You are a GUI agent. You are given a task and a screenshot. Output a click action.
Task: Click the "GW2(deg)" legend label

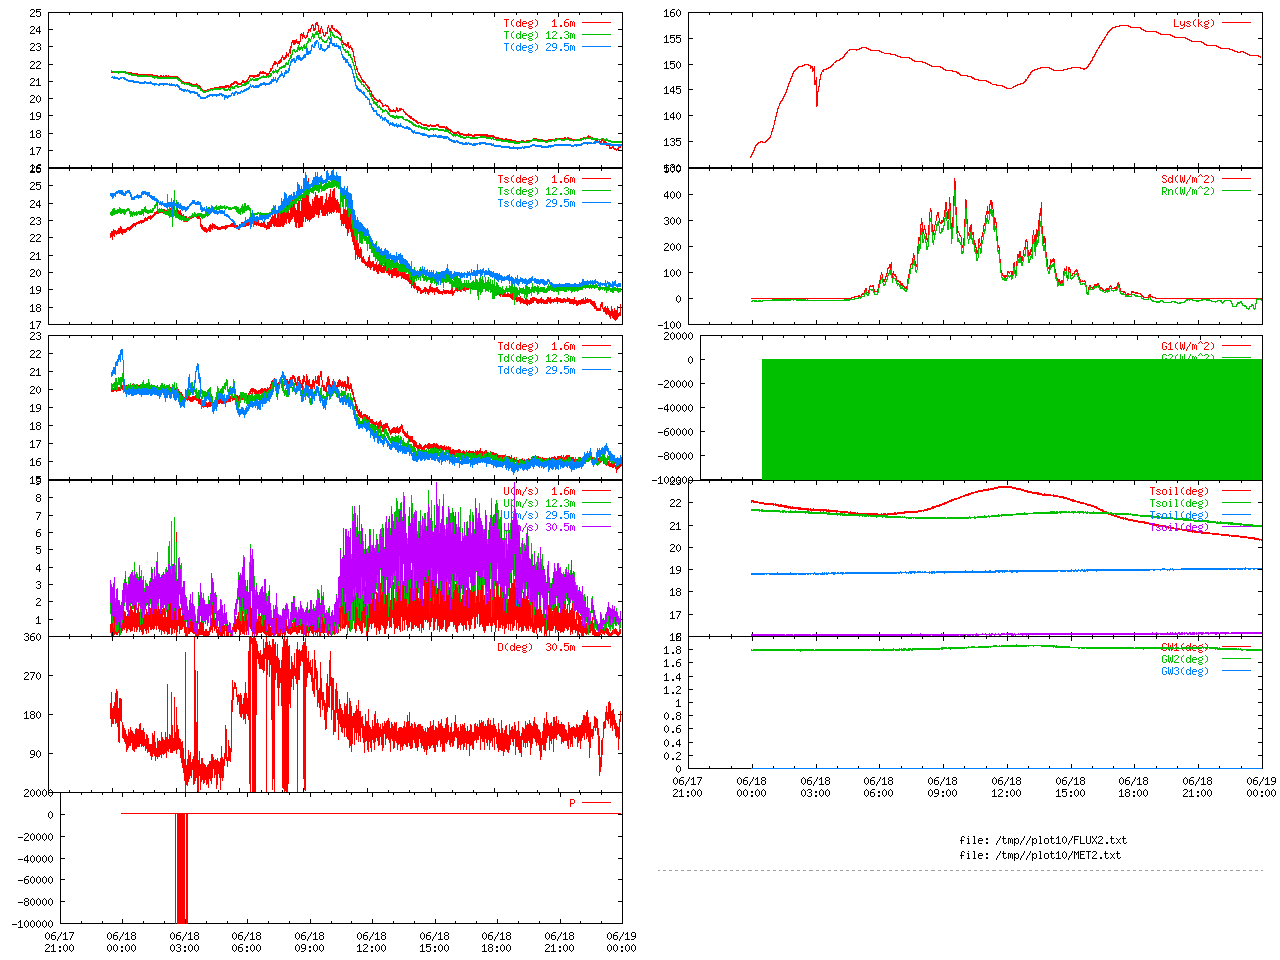tap(1185, 659)
